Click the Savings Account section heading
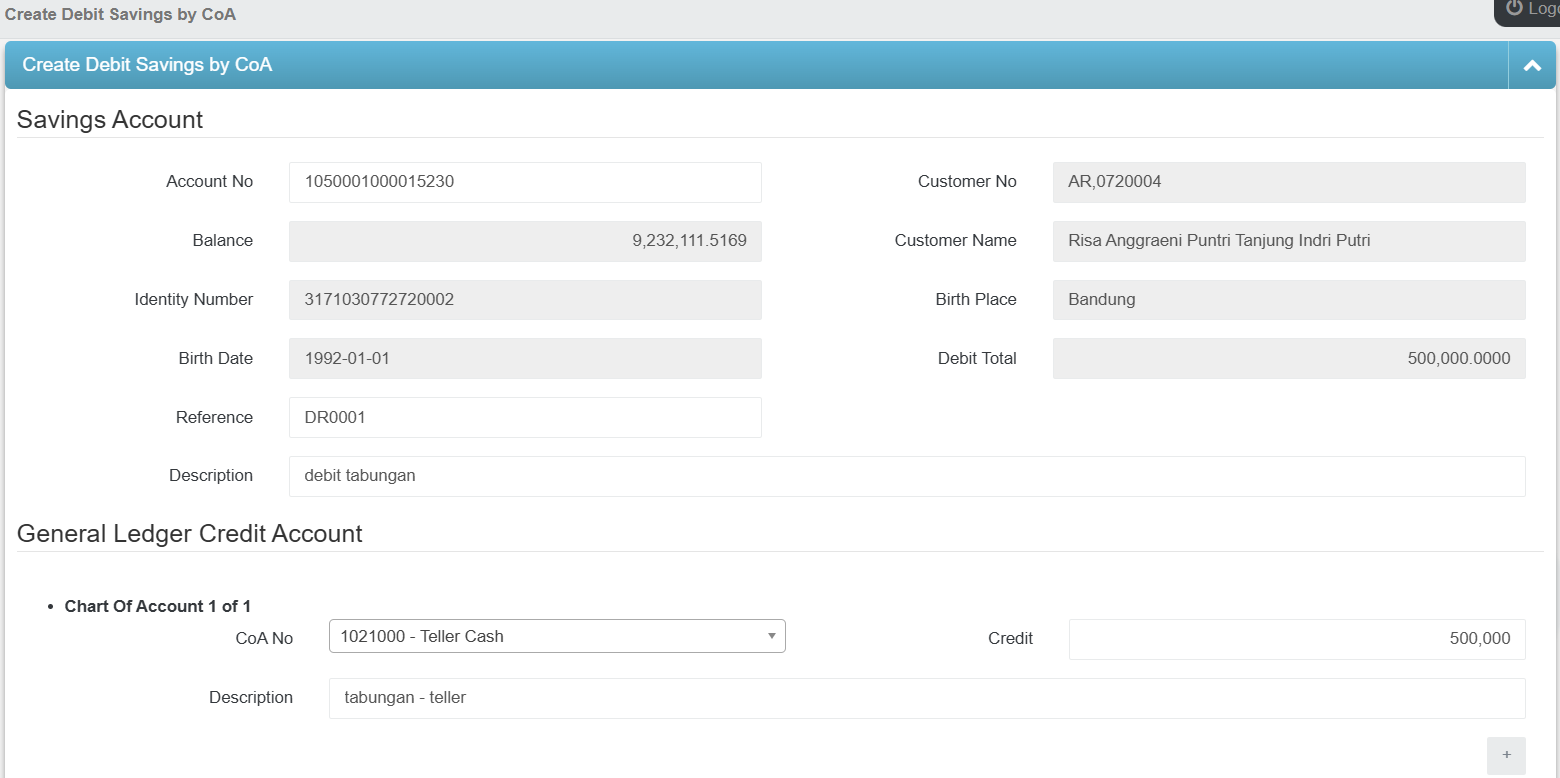1560x778 pixels. [110, 120]
